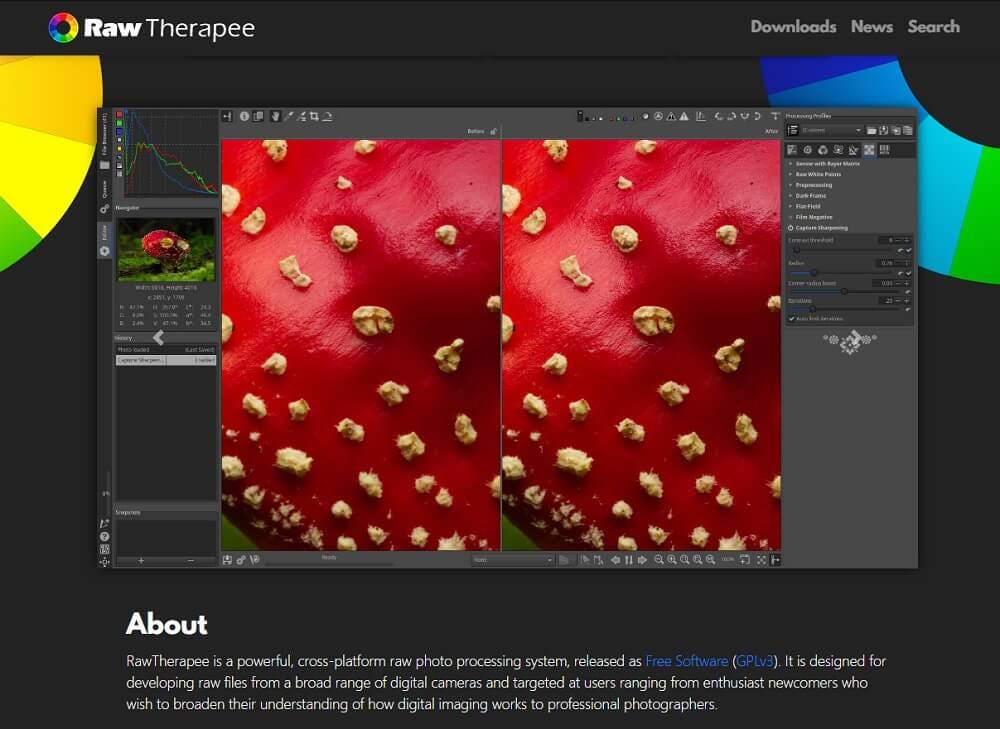
Task: Toggle Capture Sharpening power button
Action: point(791,228)
